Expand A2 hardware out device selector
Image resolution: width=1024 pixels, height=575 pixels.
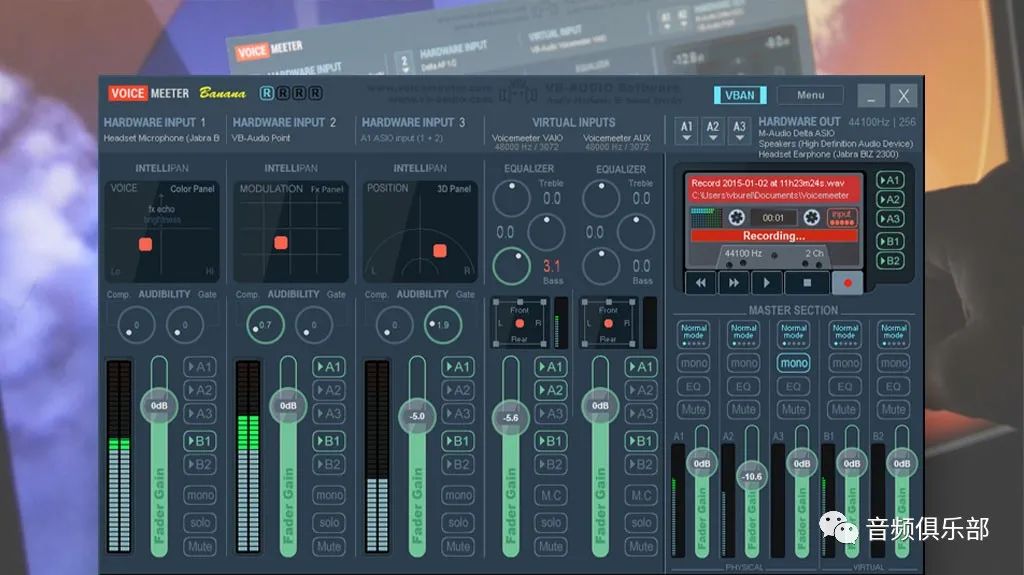[712, 130]
